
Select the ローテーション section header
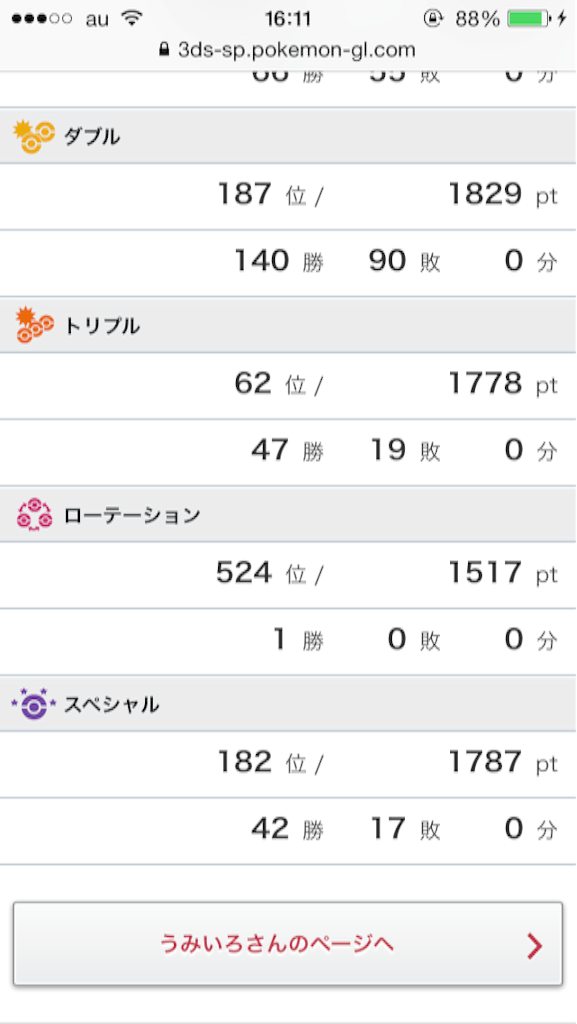click(x=288, y=515)
